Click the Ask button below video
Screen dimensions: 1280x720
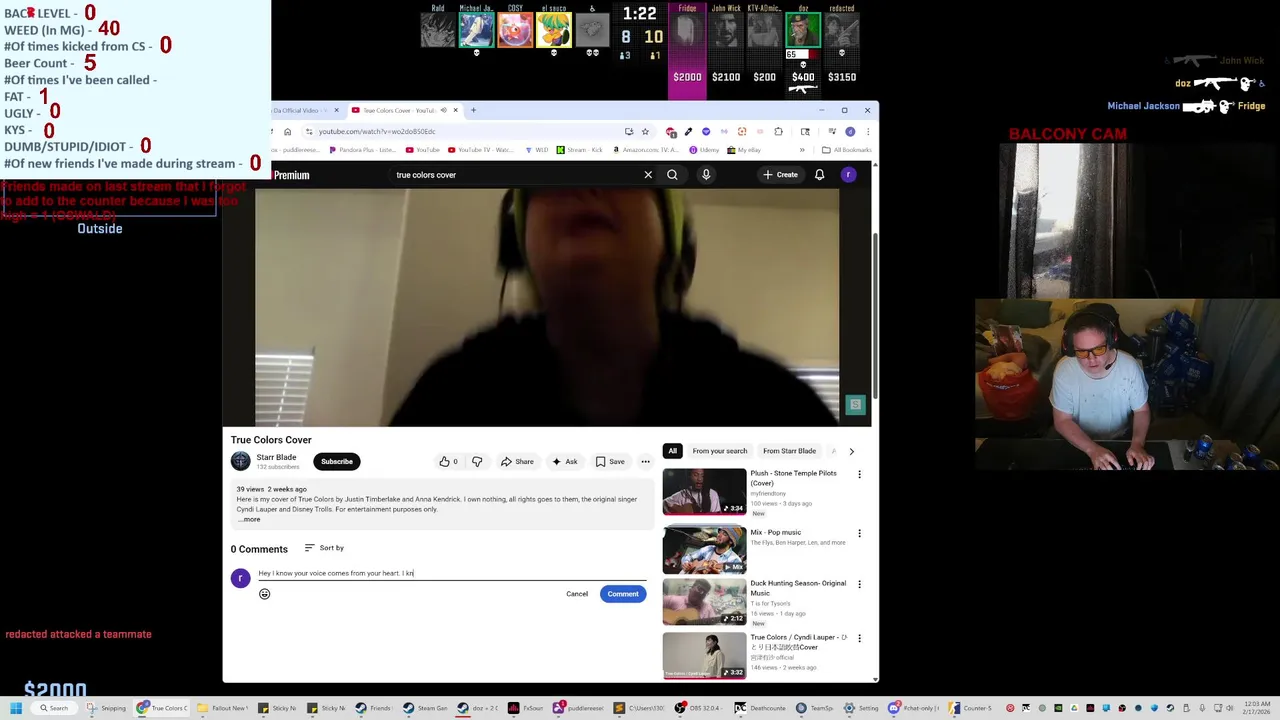point(565,461)
